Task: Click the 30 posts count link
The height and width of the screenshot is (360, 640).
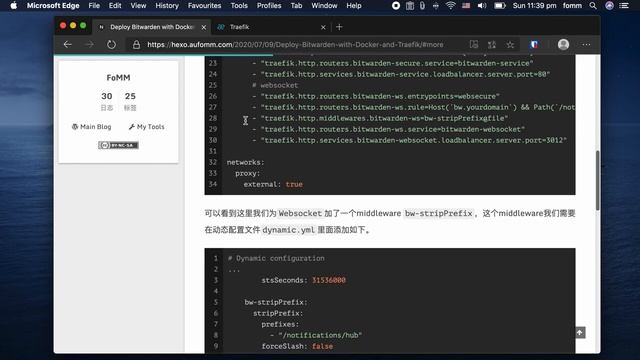Action: pyautogui.click(x=107, y=101)
